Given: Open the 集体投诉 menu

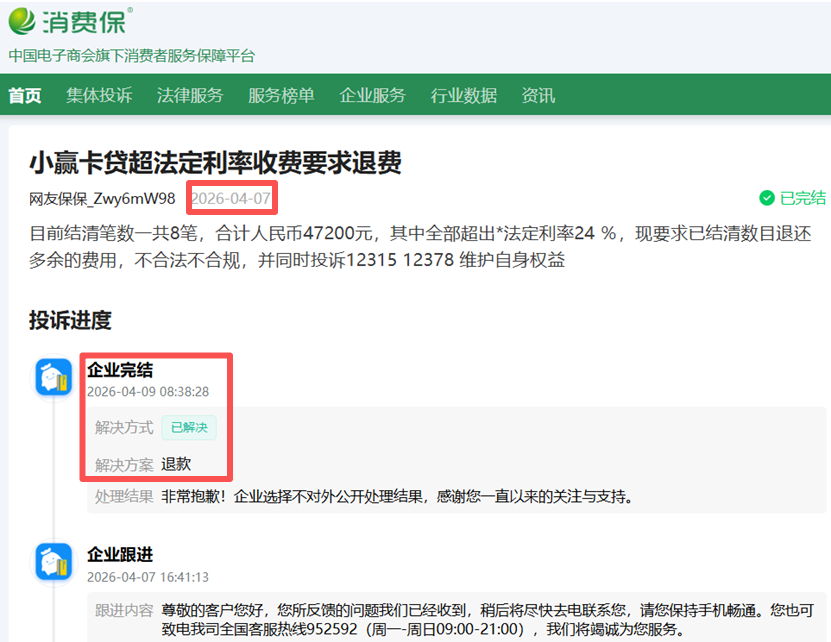Looking at the screenshot, I should 97,96.
